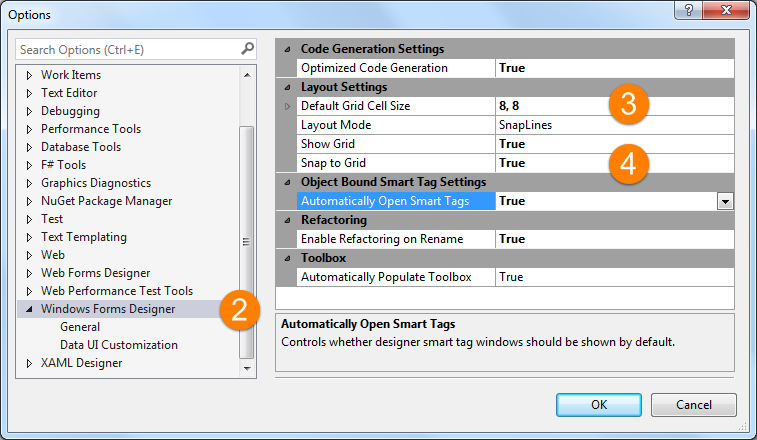
Task: Expand the XAML Designer node
Action: point(29,363)
